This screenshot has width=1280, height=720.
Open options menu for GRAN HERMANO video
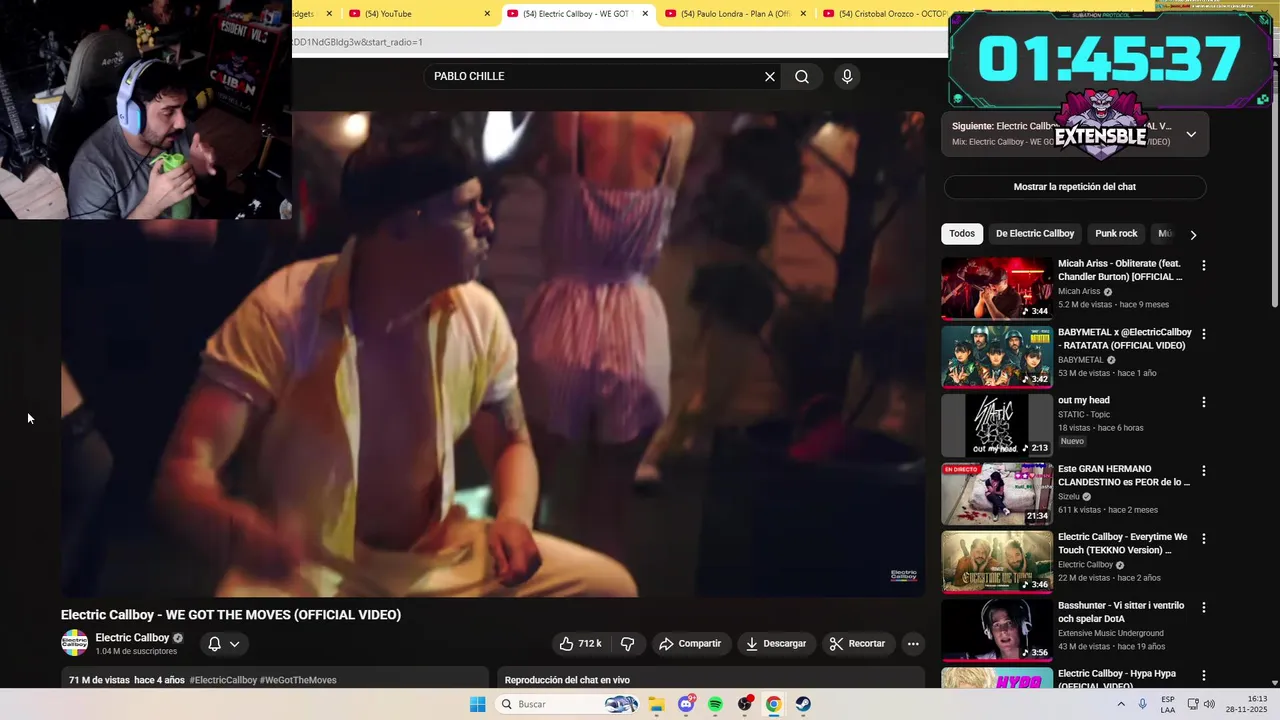(1204, 471)
